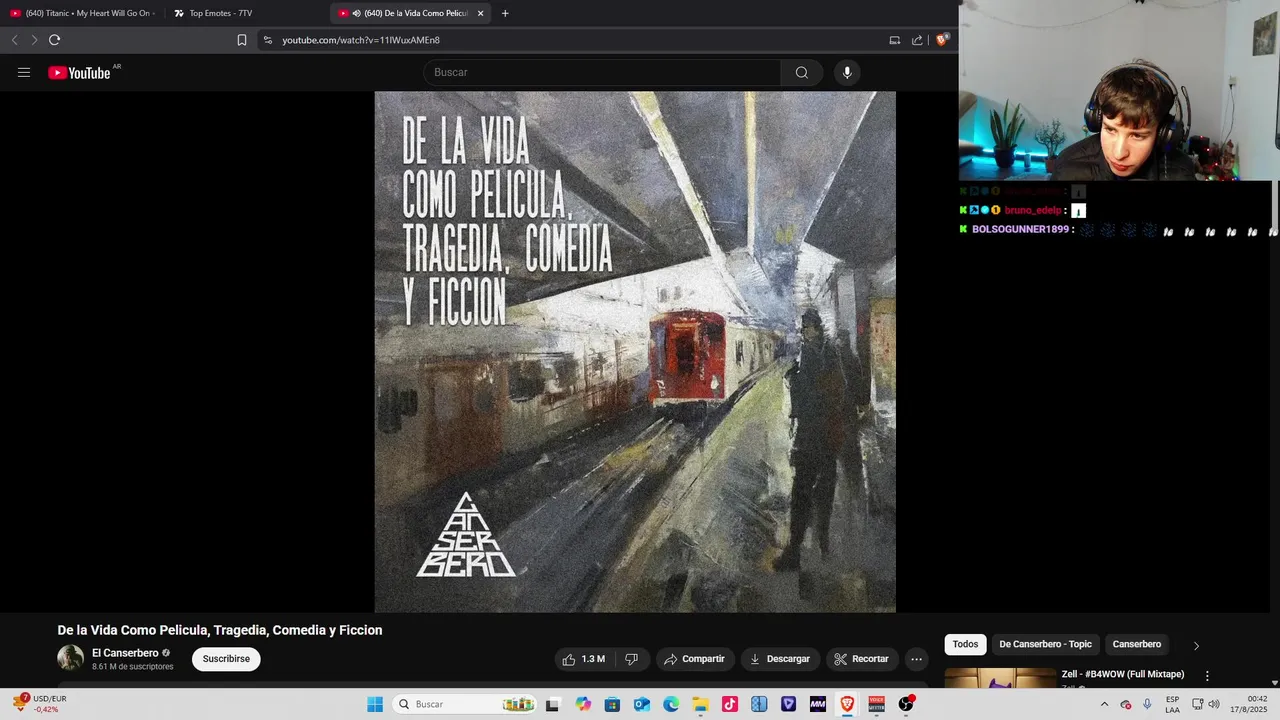Launch Copilot from the taskbar
The image size is (1280, 720).
(582, 704)
